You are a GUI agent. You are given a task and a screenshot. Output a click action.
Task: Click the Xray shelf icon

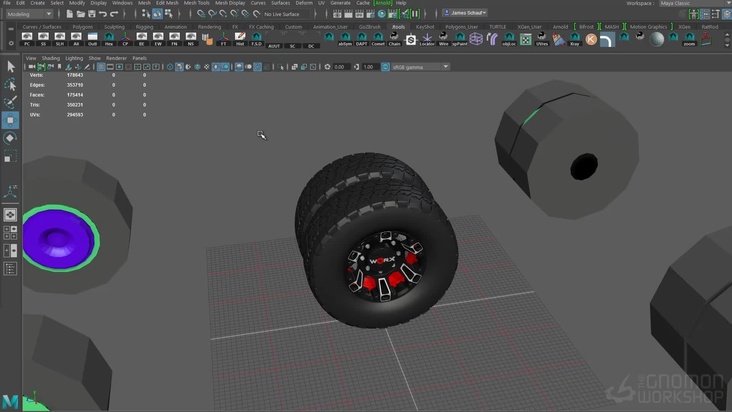click(575, 39)
